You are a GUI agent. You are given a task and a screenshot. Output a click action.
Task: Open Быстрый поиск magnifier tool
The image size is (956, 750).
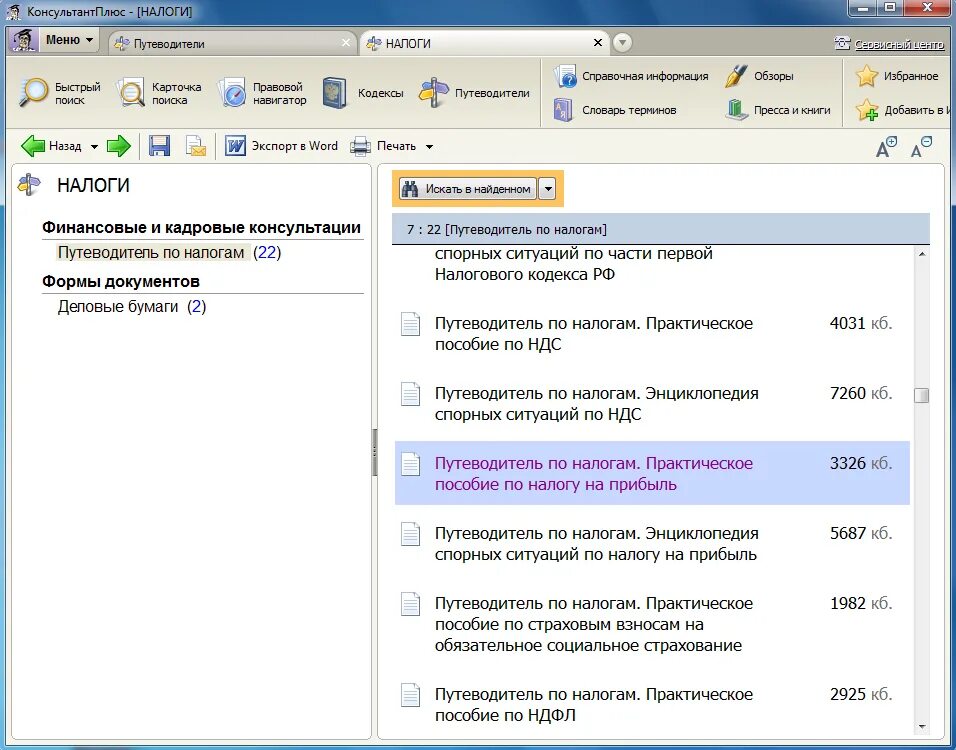point(59,93)
